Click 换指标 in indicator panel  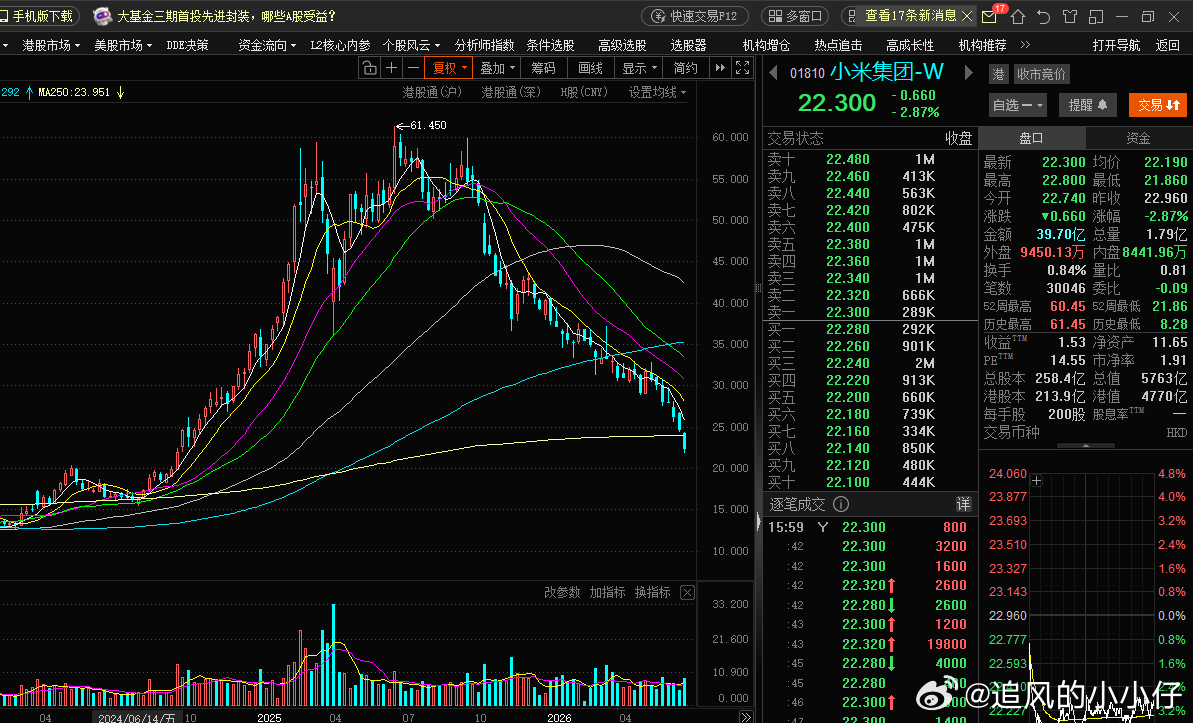tap(653, 592)
